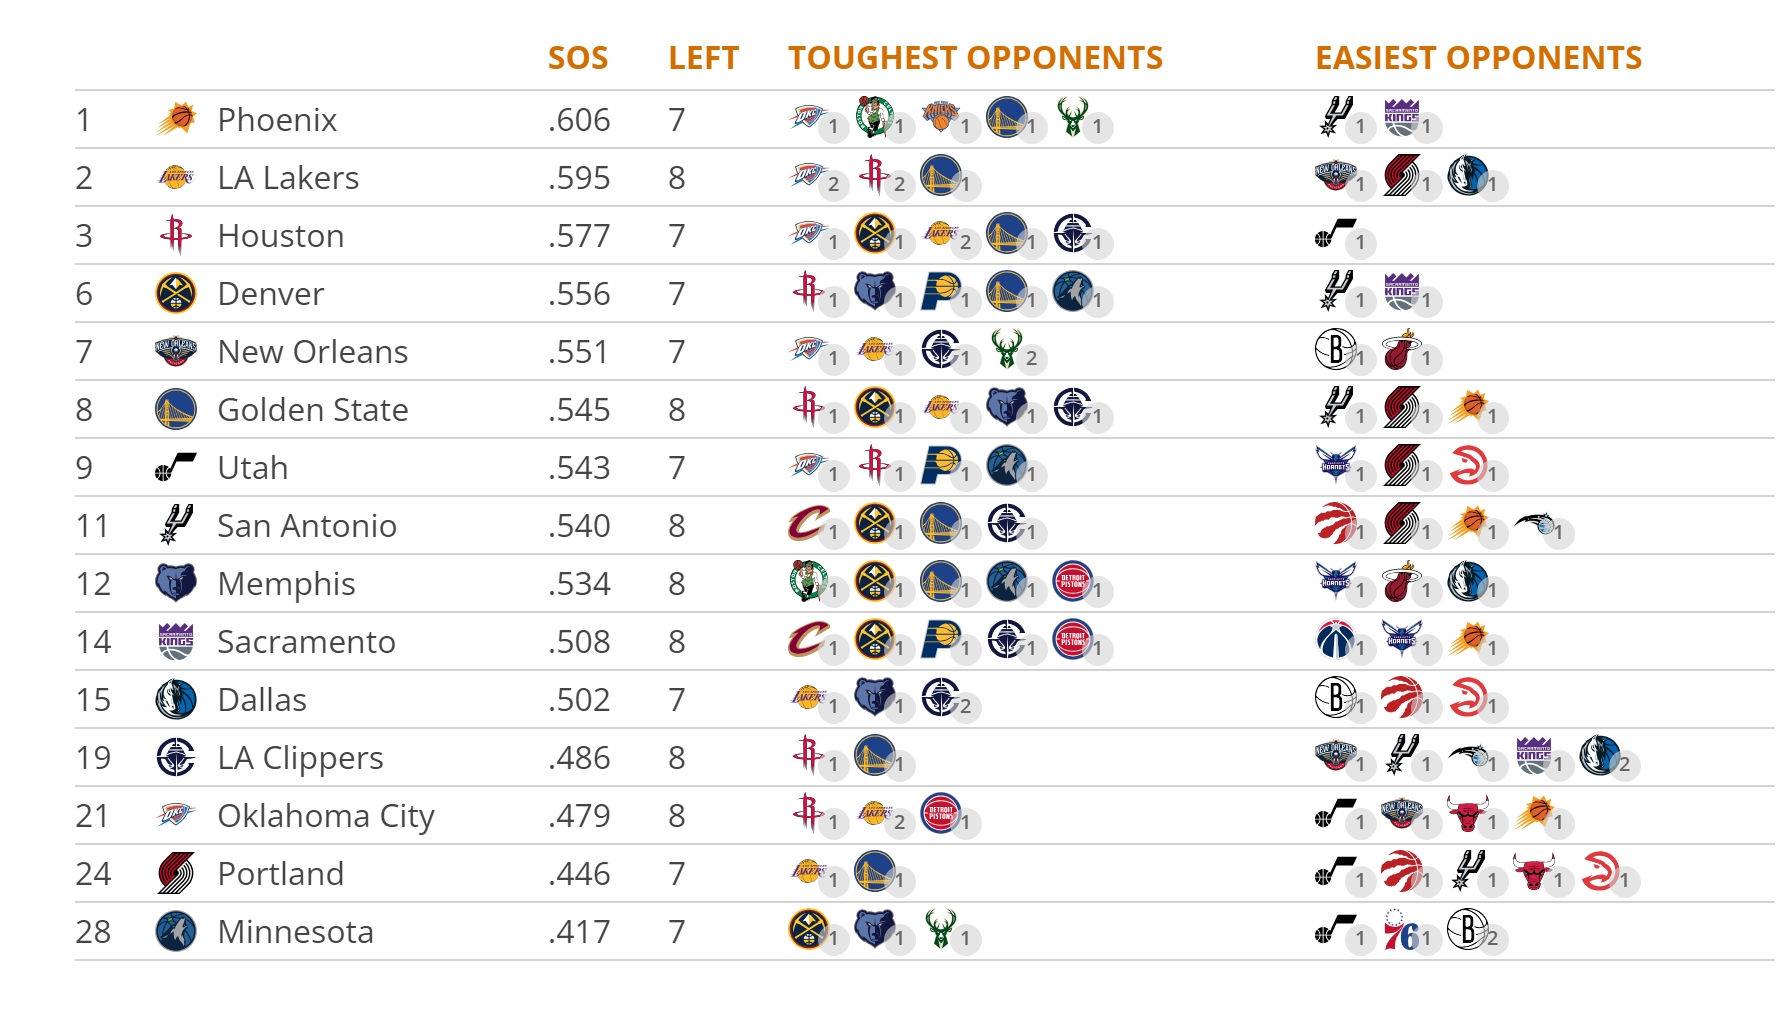Viewport: 1785px width, 1036px height.
Task: Select the EASIEST OPPONENTS column header
Action: (x=1478, y=58)
